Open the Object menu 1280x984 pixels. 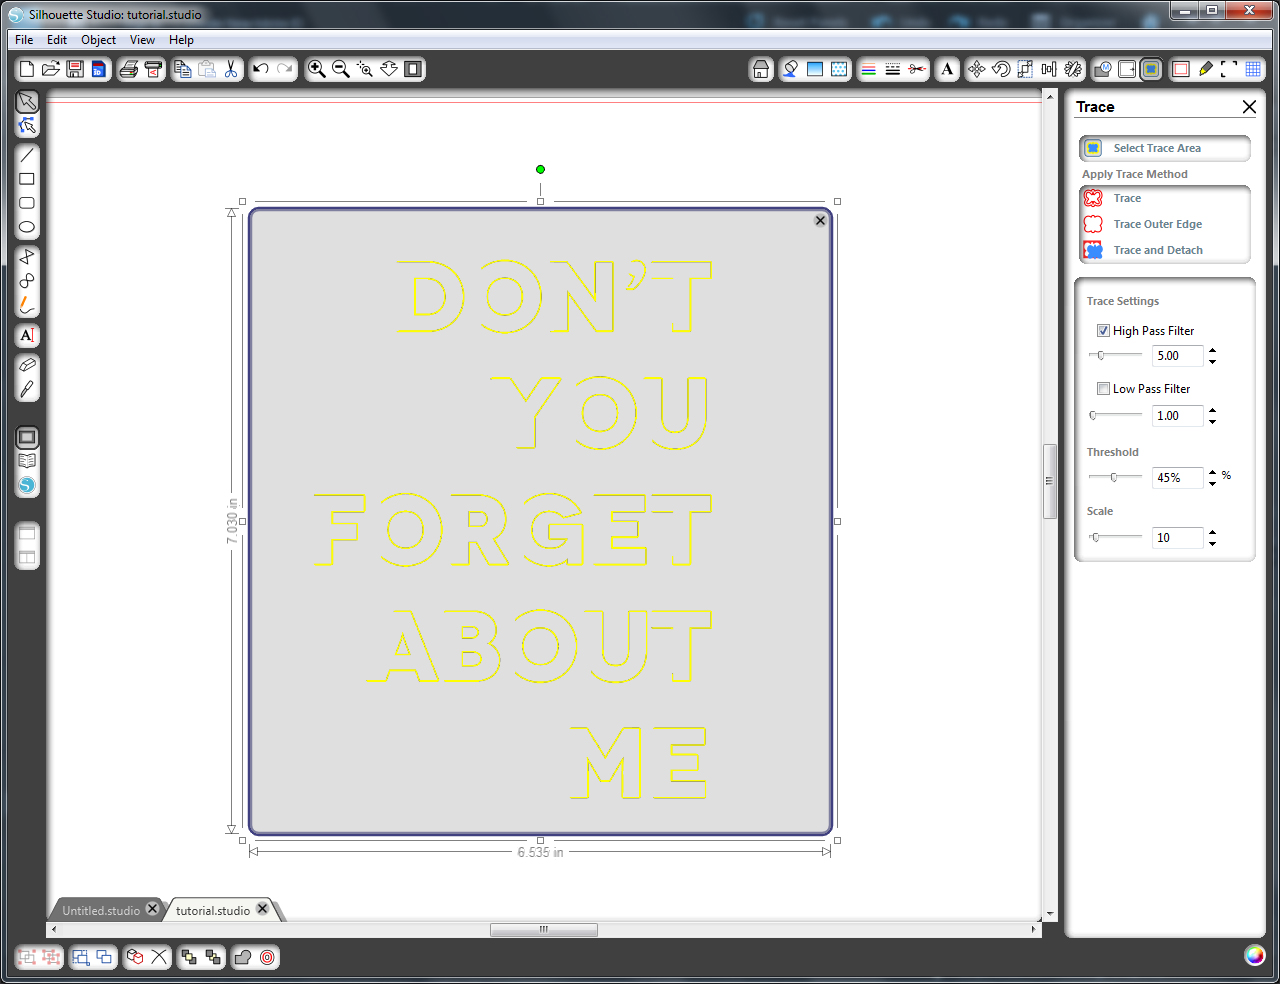click(97, 39)
